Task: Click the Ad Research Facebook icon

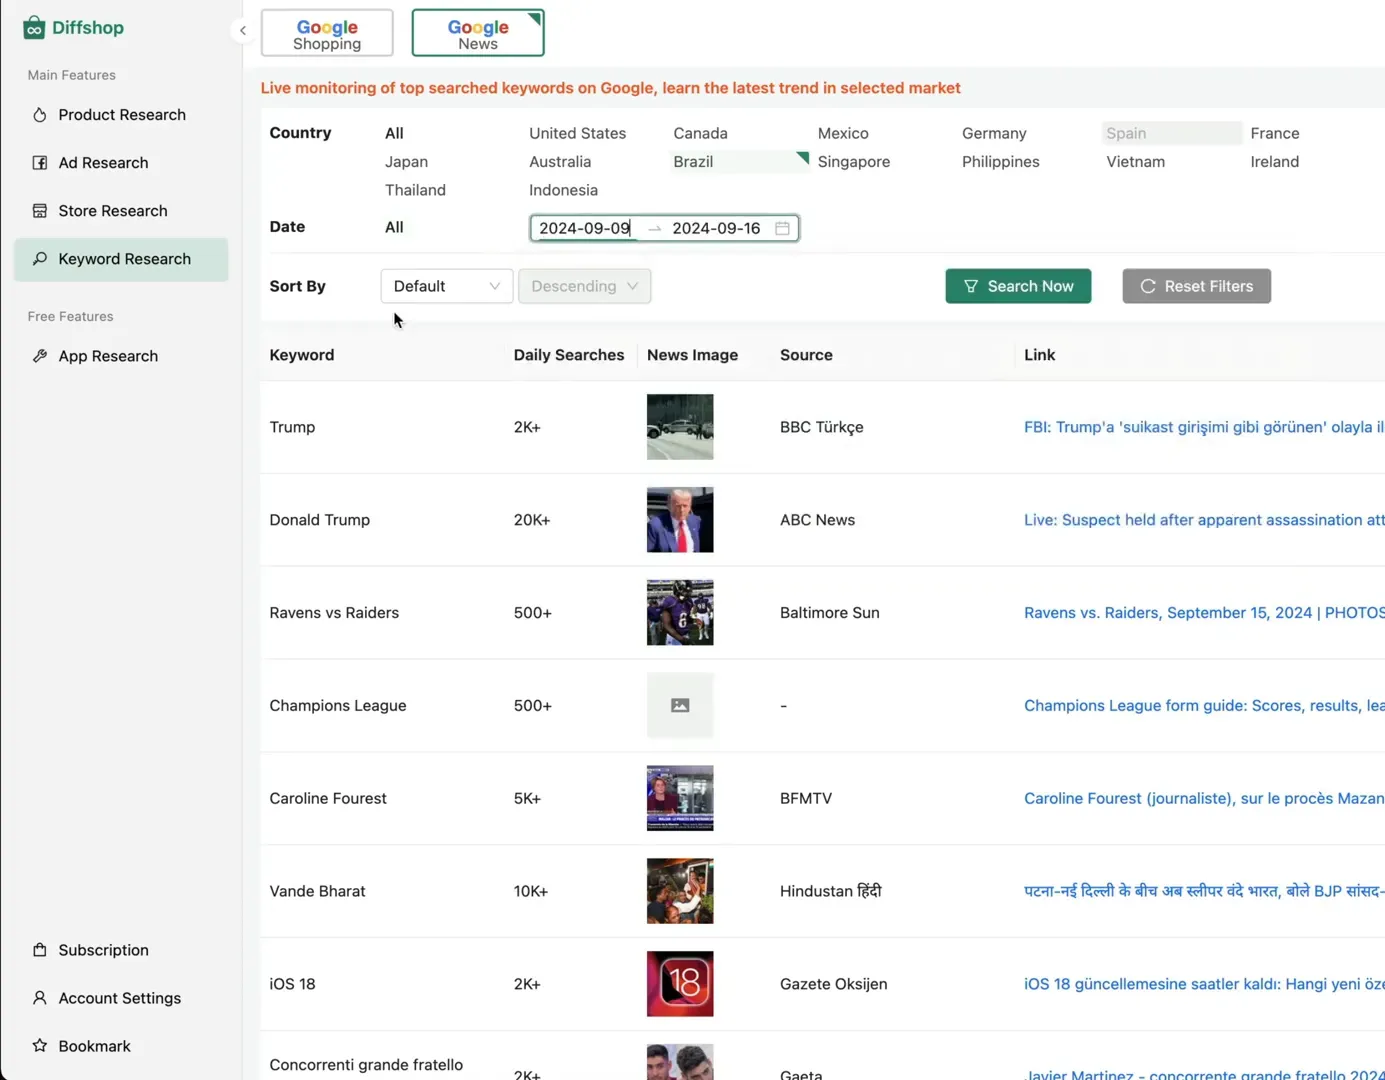Action: pyautogui.click(x=40, y=163)
